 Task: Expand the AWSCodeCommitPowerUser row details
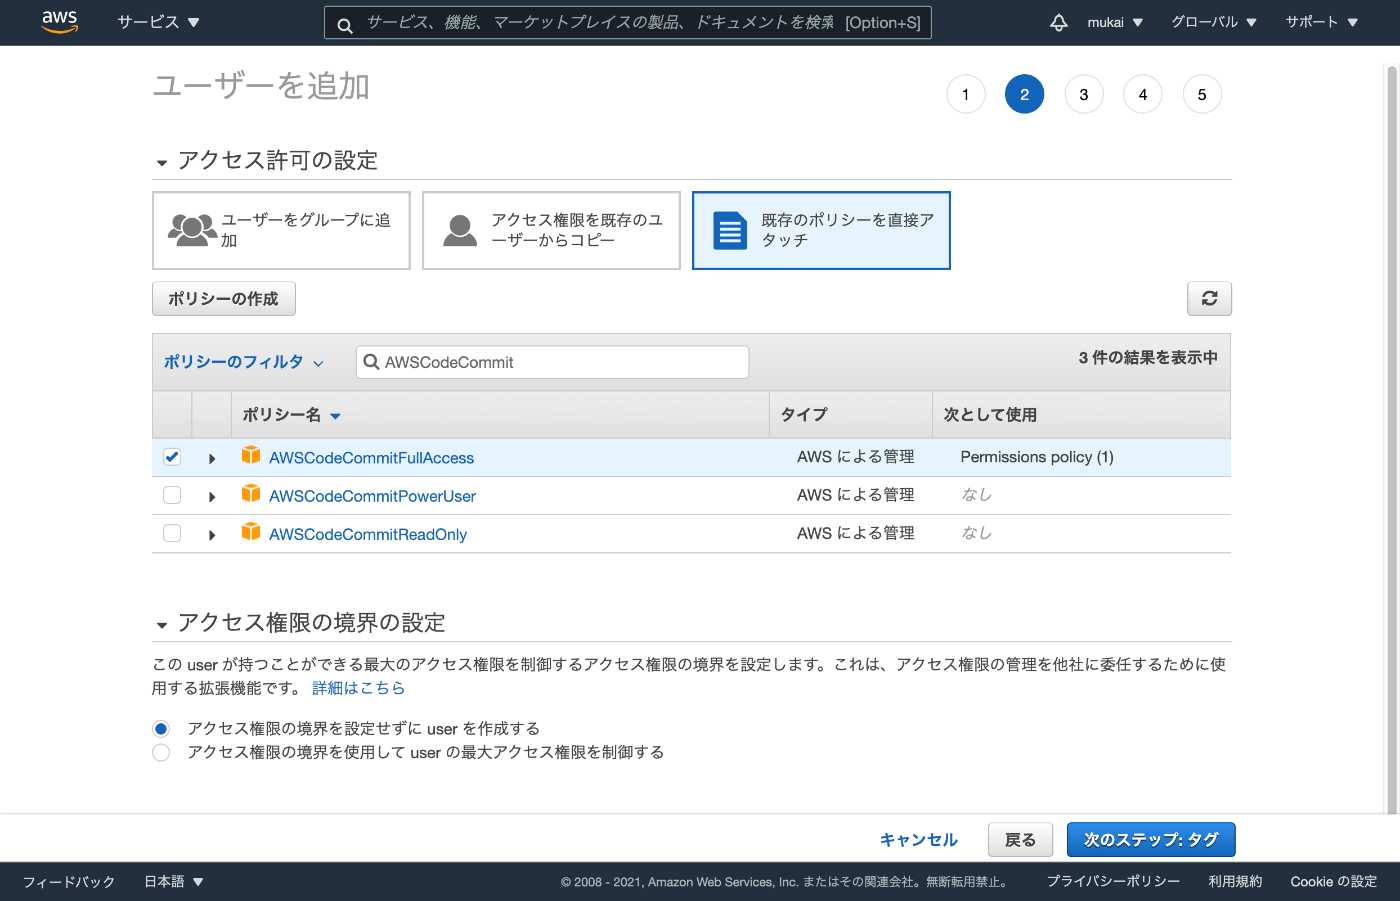(x=212, y=496)
